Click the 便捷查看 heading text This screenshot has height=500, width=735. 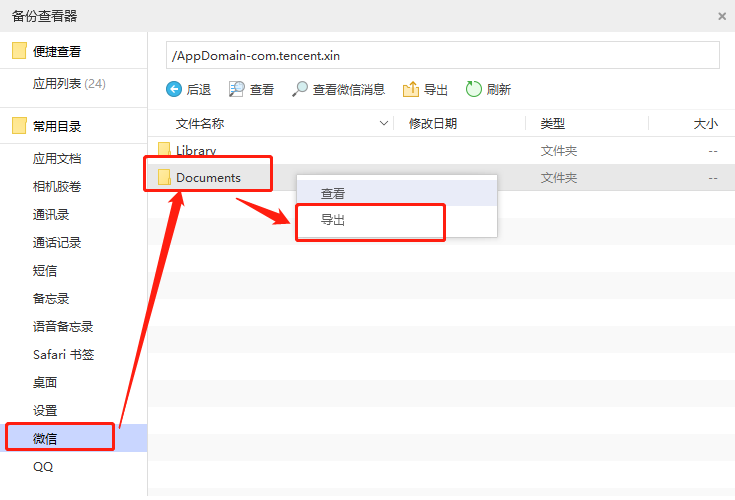[x=57, y=51]
